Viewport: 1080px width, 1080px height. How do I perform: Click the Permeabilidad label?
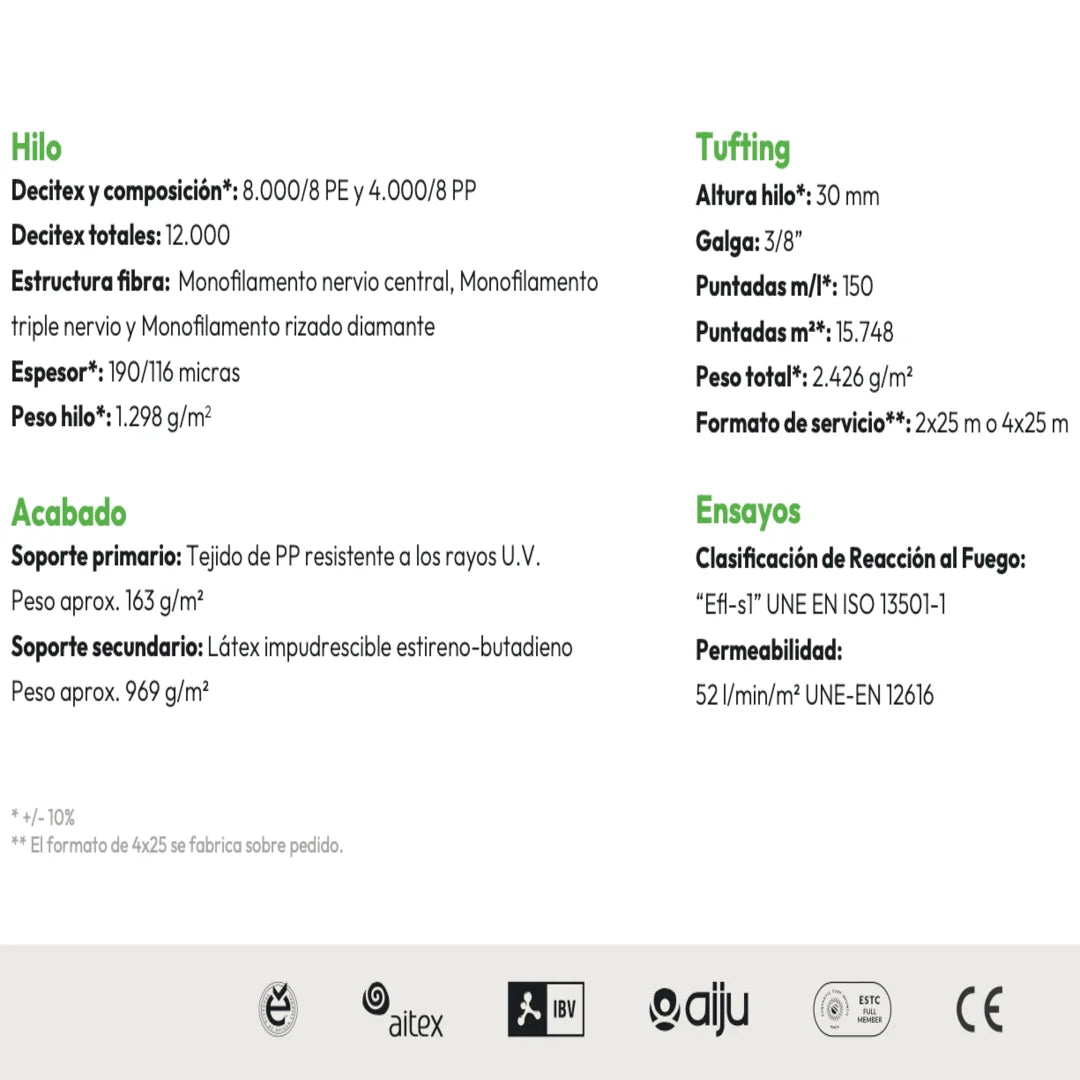click(769, 651)
